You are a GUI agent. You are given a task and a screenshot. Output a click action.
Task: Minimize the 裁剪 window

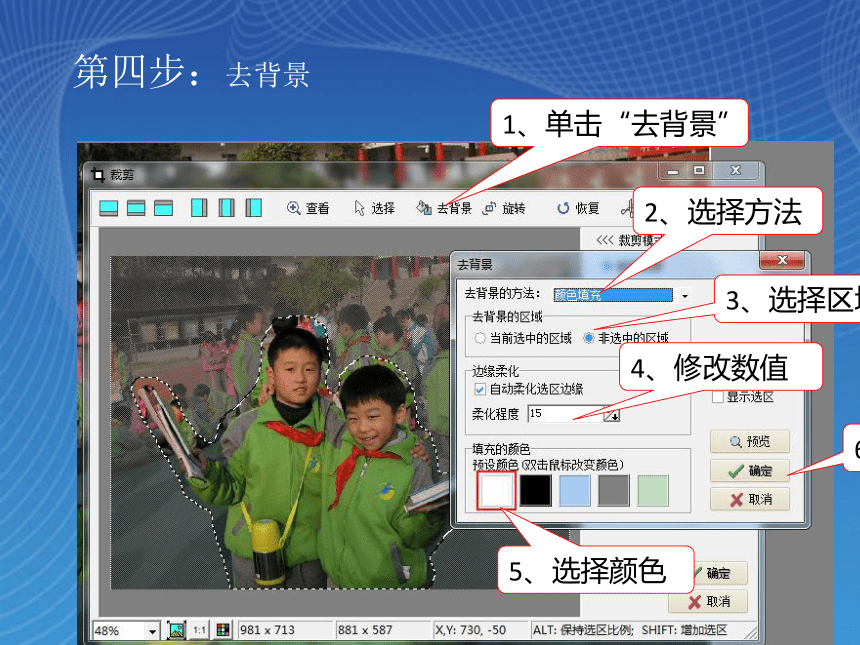pyautogui.click(x=672, y=171)
